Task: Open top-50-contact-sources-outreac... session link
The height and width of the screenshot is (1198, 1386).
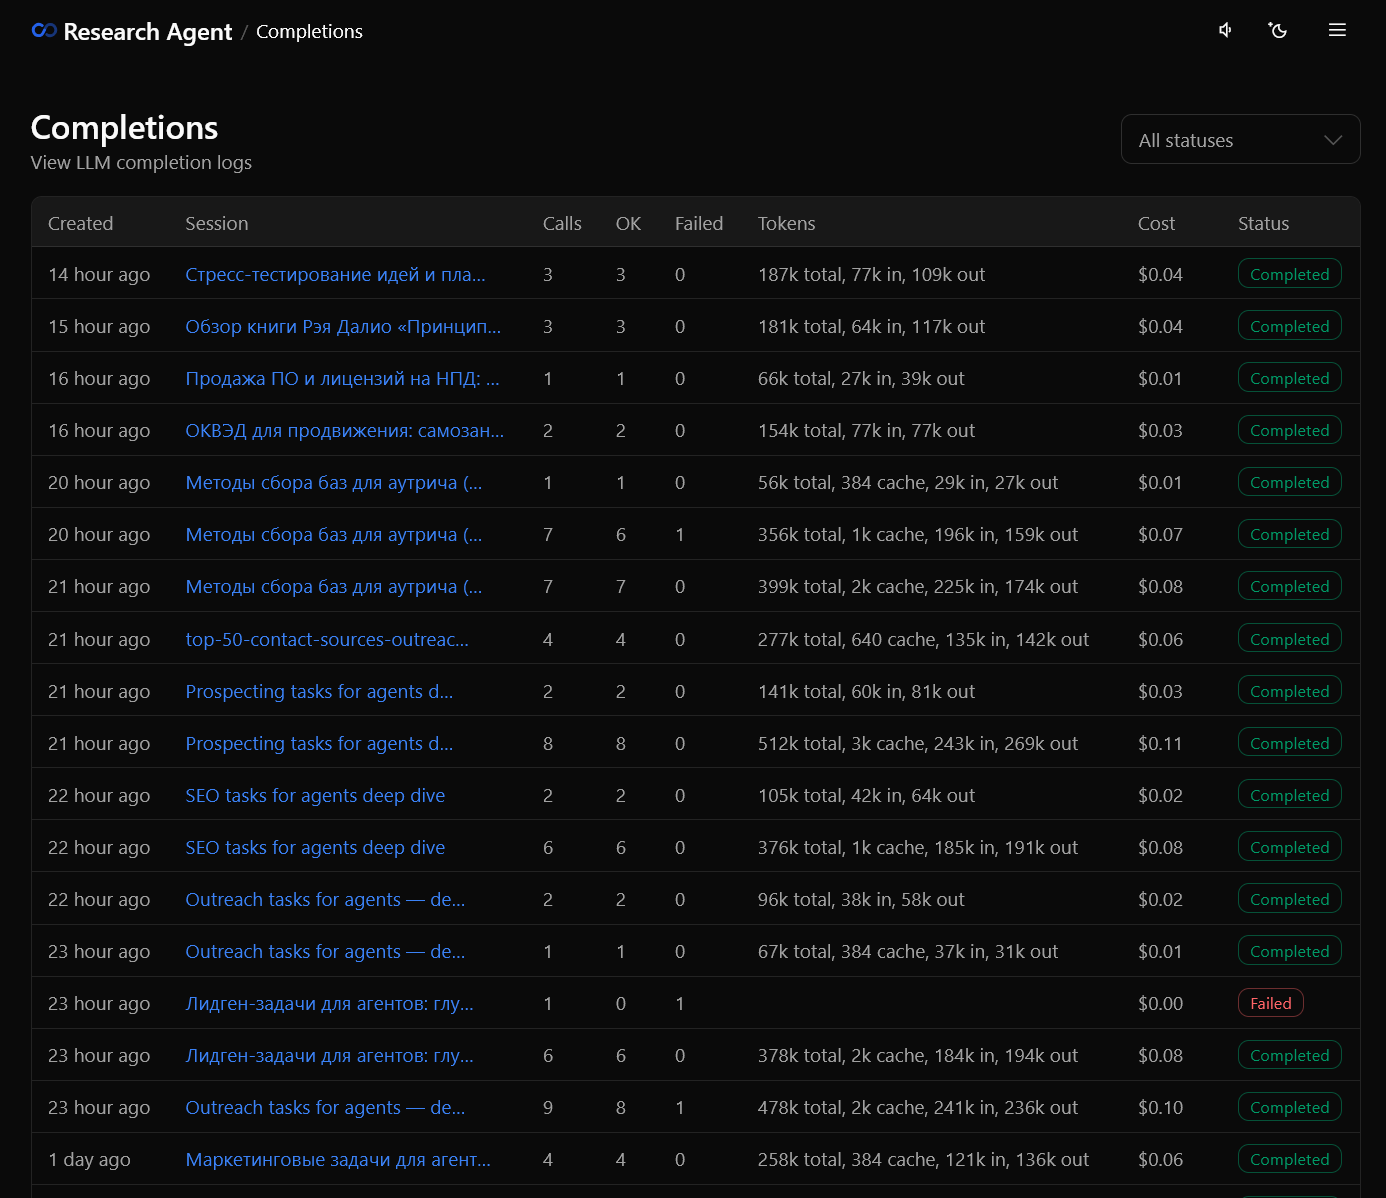Action: coord(327,640)
